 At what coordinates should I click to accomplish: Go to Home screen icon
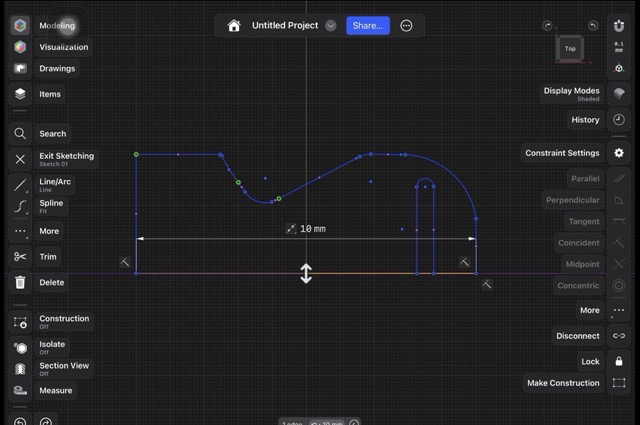click(234, 26)
